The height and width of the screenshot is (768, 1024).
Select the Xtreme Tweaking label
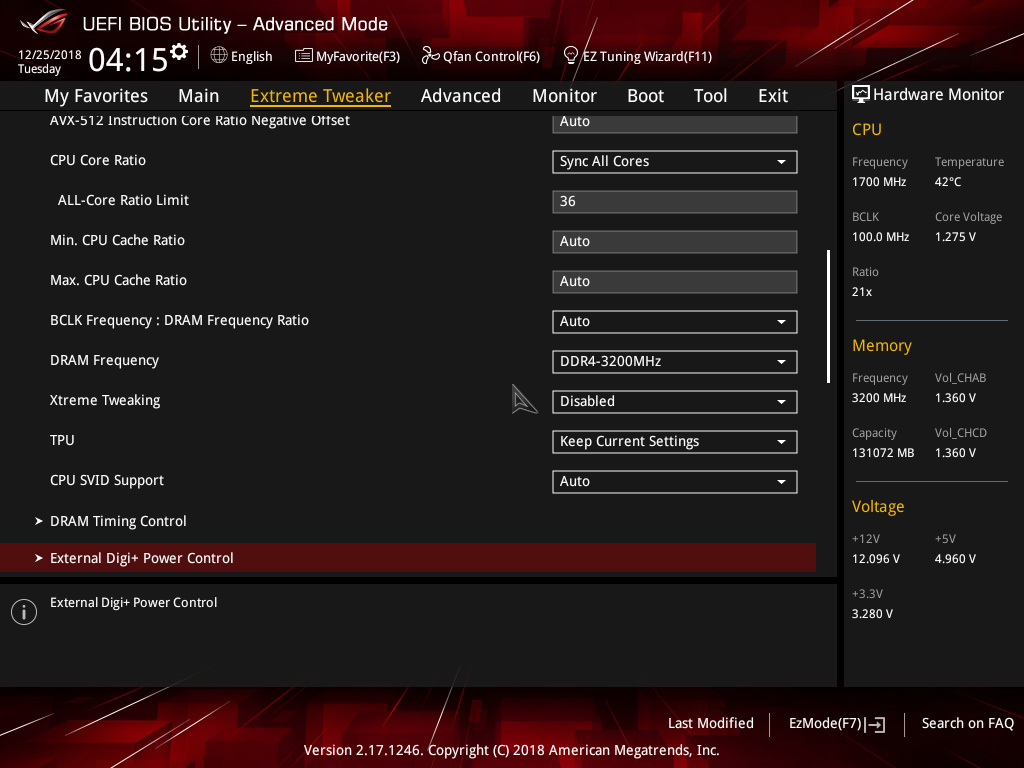[x=105, y=400]
